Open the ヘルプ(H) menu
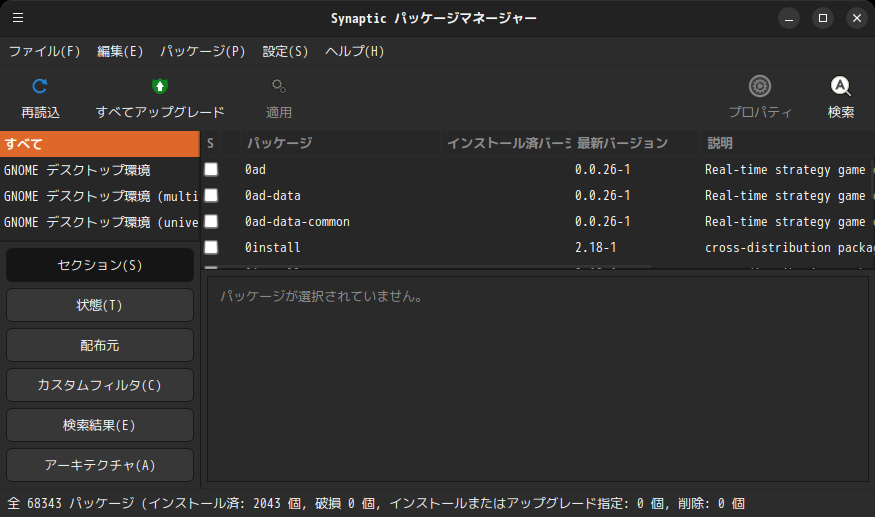Screen dimensions: 875x517 click(354, 51)
